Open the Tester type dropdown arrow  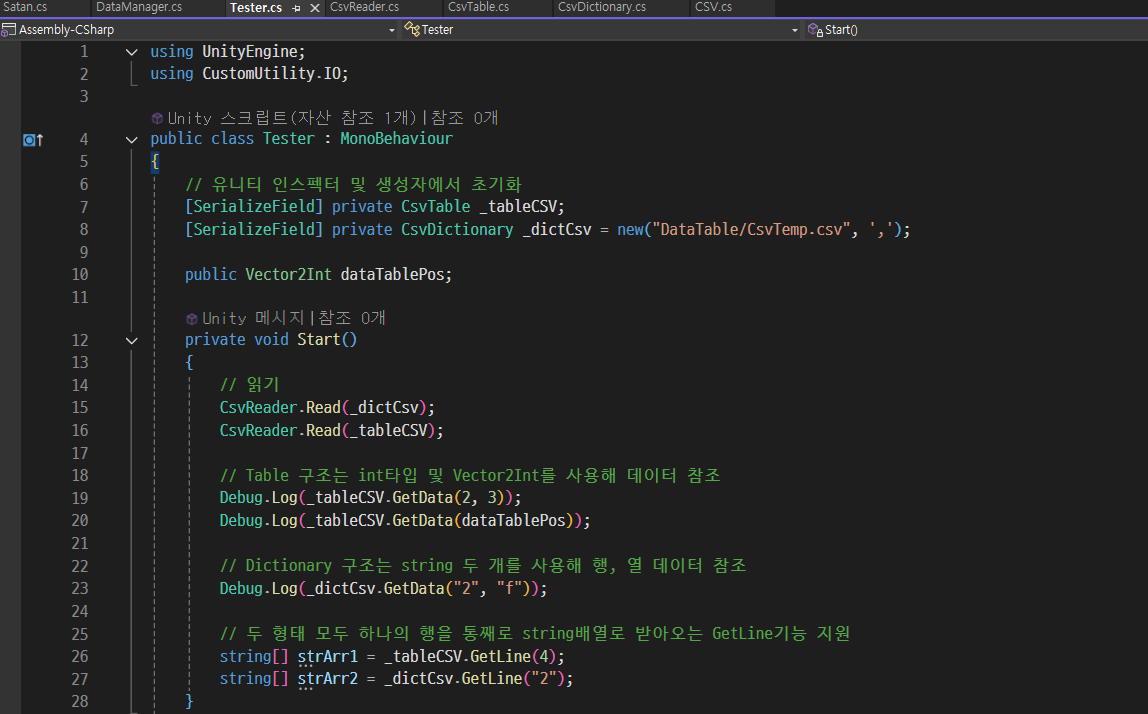(x=795, y=30)
